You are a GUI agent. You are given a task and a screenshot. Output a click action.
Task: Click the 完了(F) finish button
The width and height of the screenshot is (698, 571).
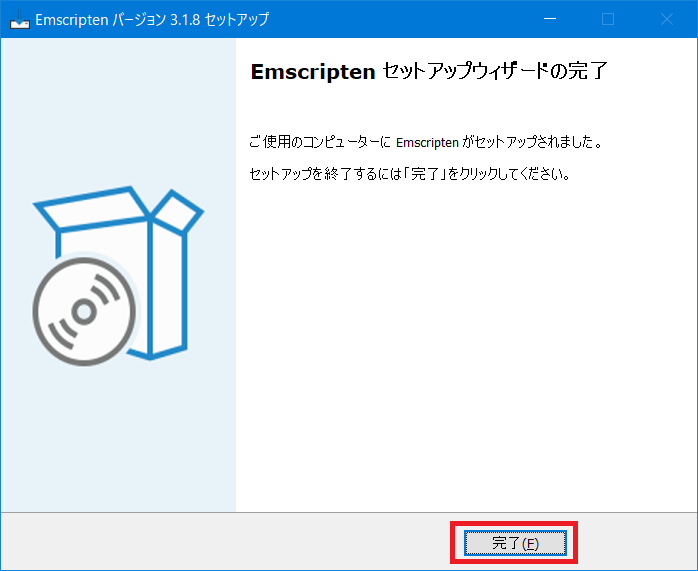(x=515, y=543)
